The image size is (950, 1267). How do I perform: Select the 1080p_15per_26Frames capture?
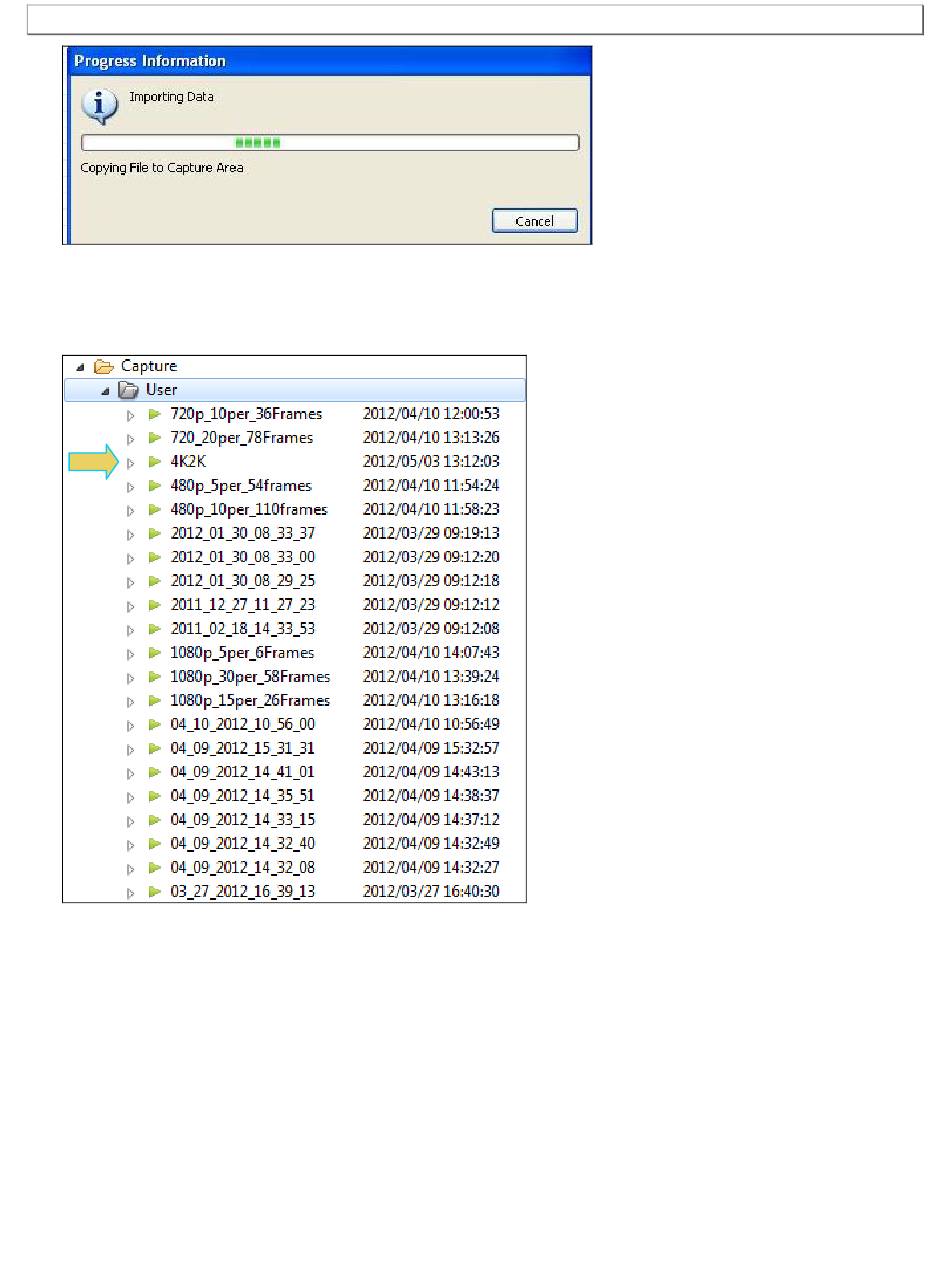250,701
